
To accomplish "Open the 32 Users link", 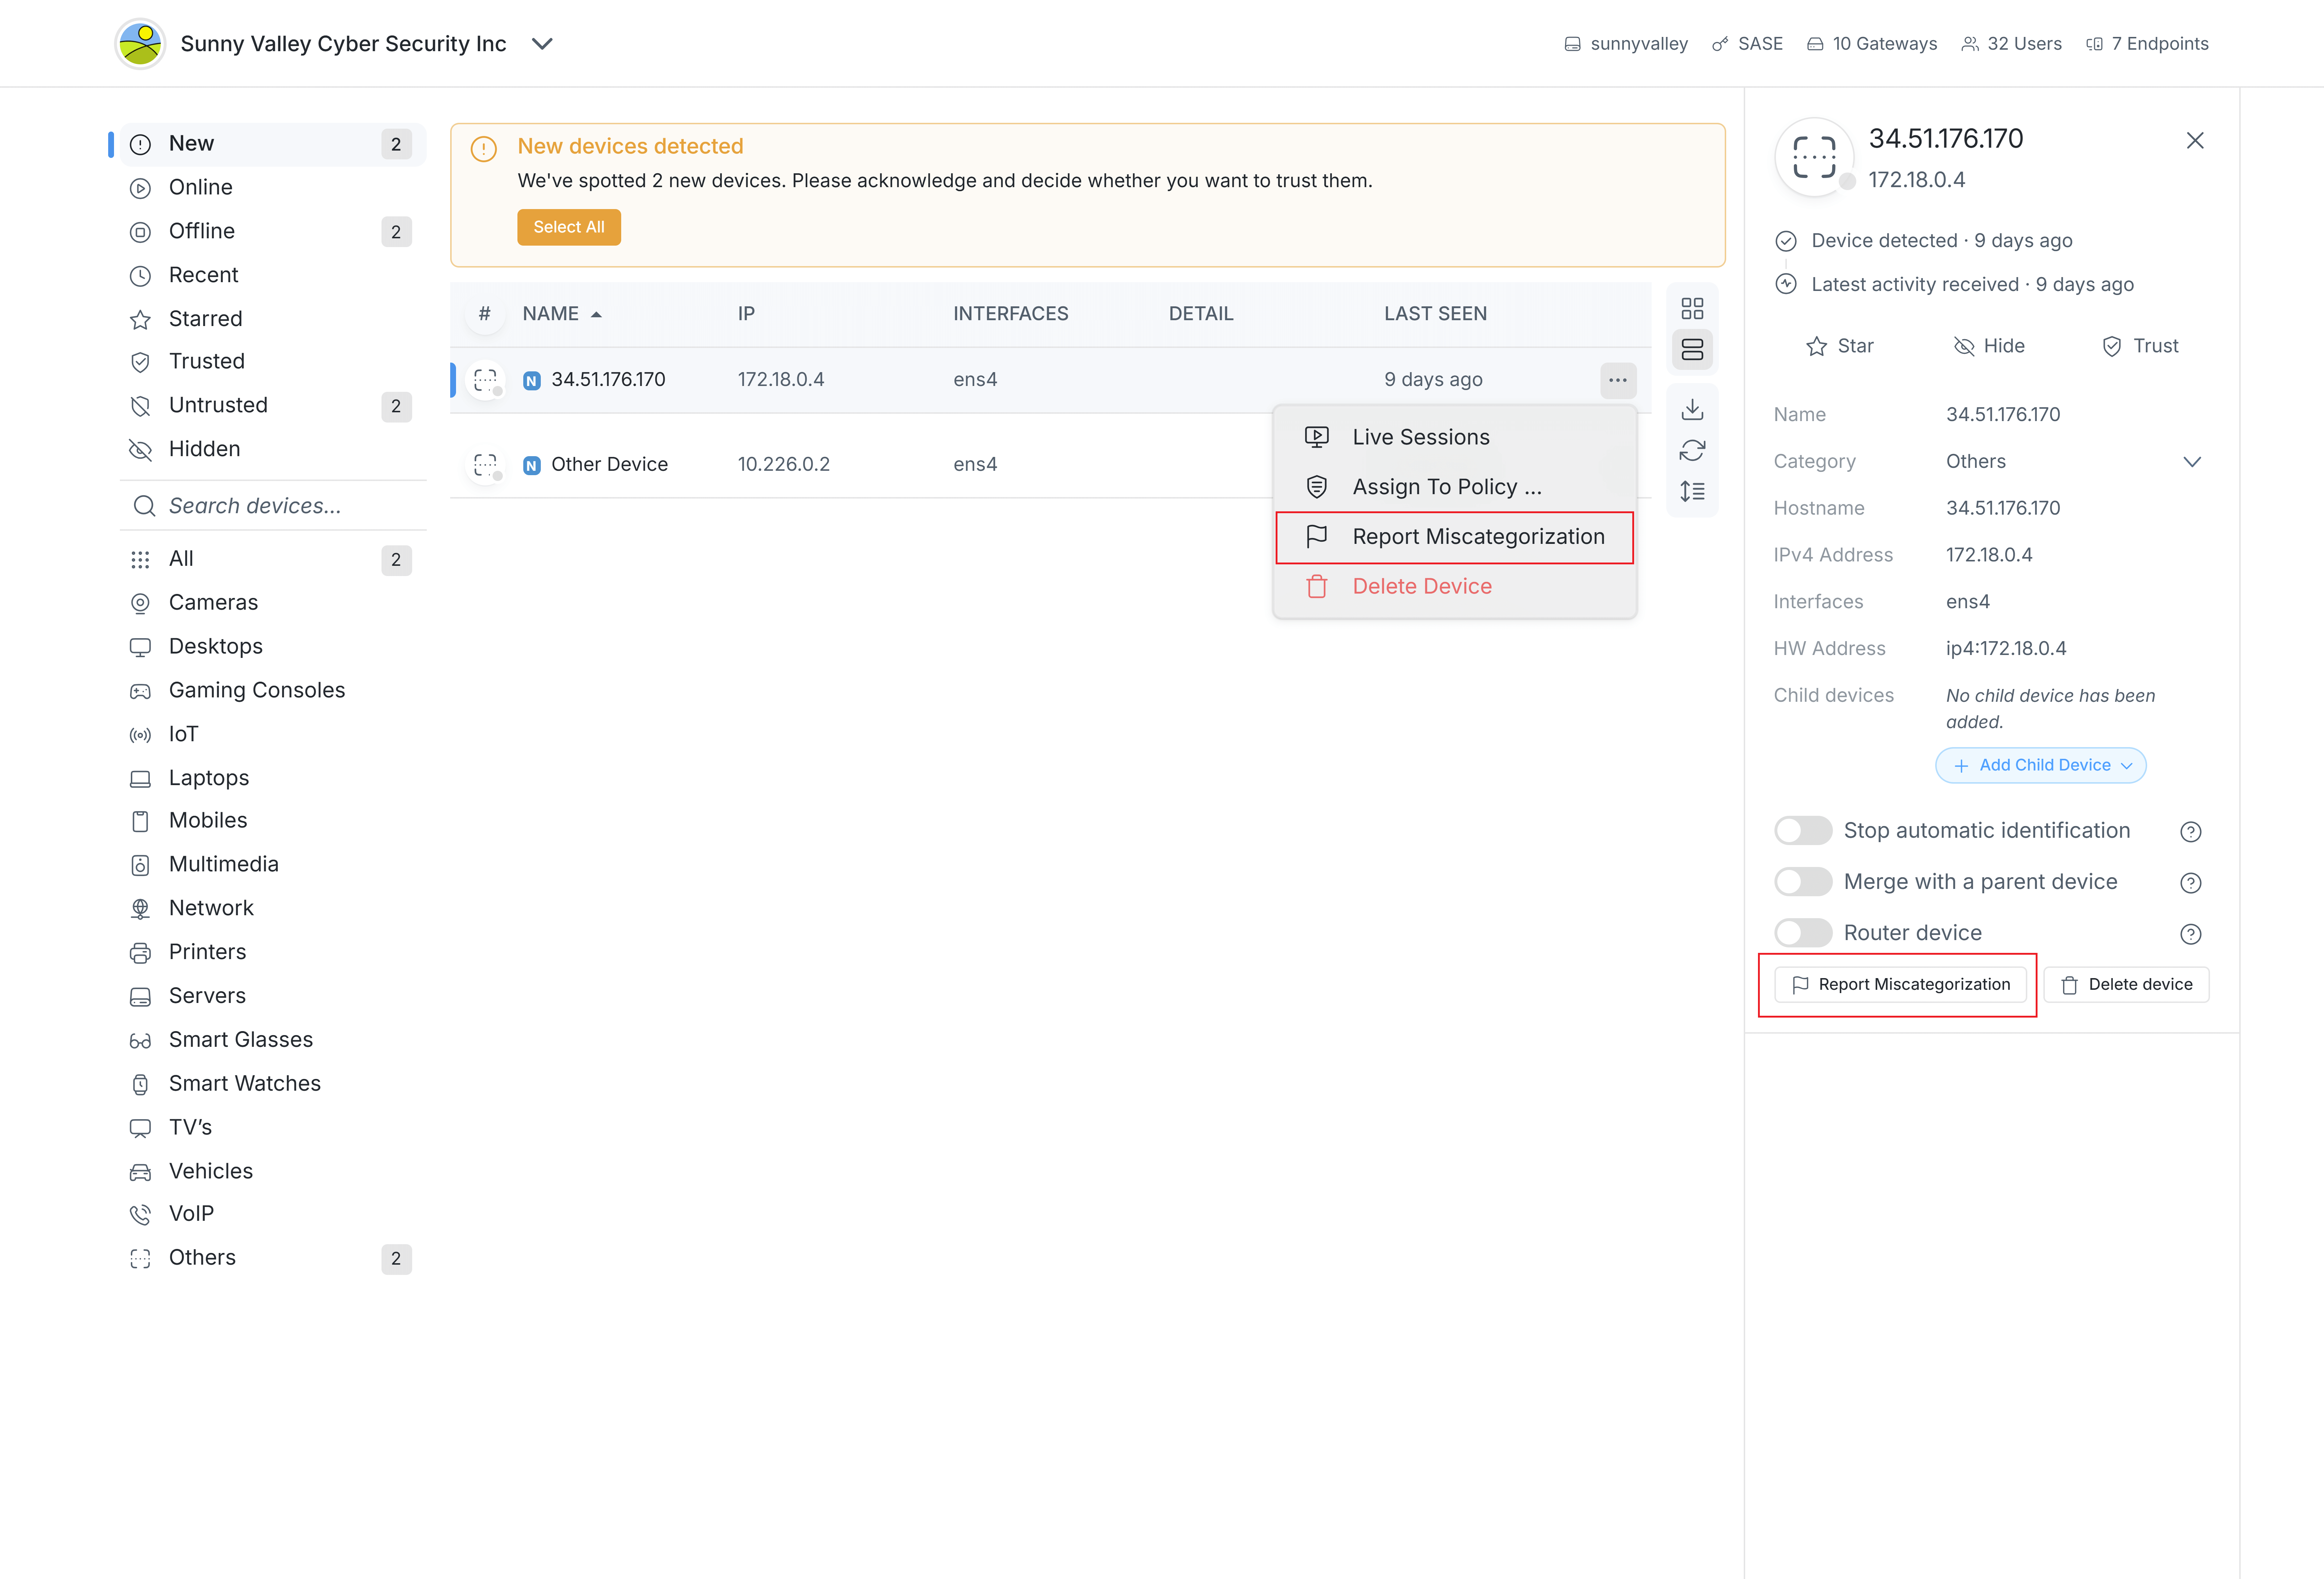I will click(x=2012, y=44).
